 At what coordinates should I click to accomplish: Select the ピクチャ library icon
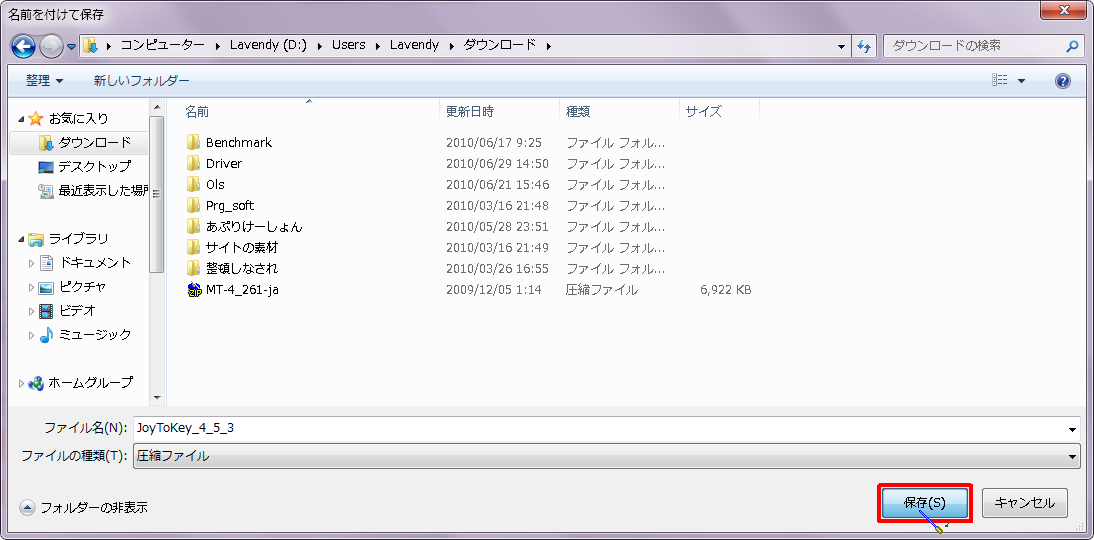point(46,287)
